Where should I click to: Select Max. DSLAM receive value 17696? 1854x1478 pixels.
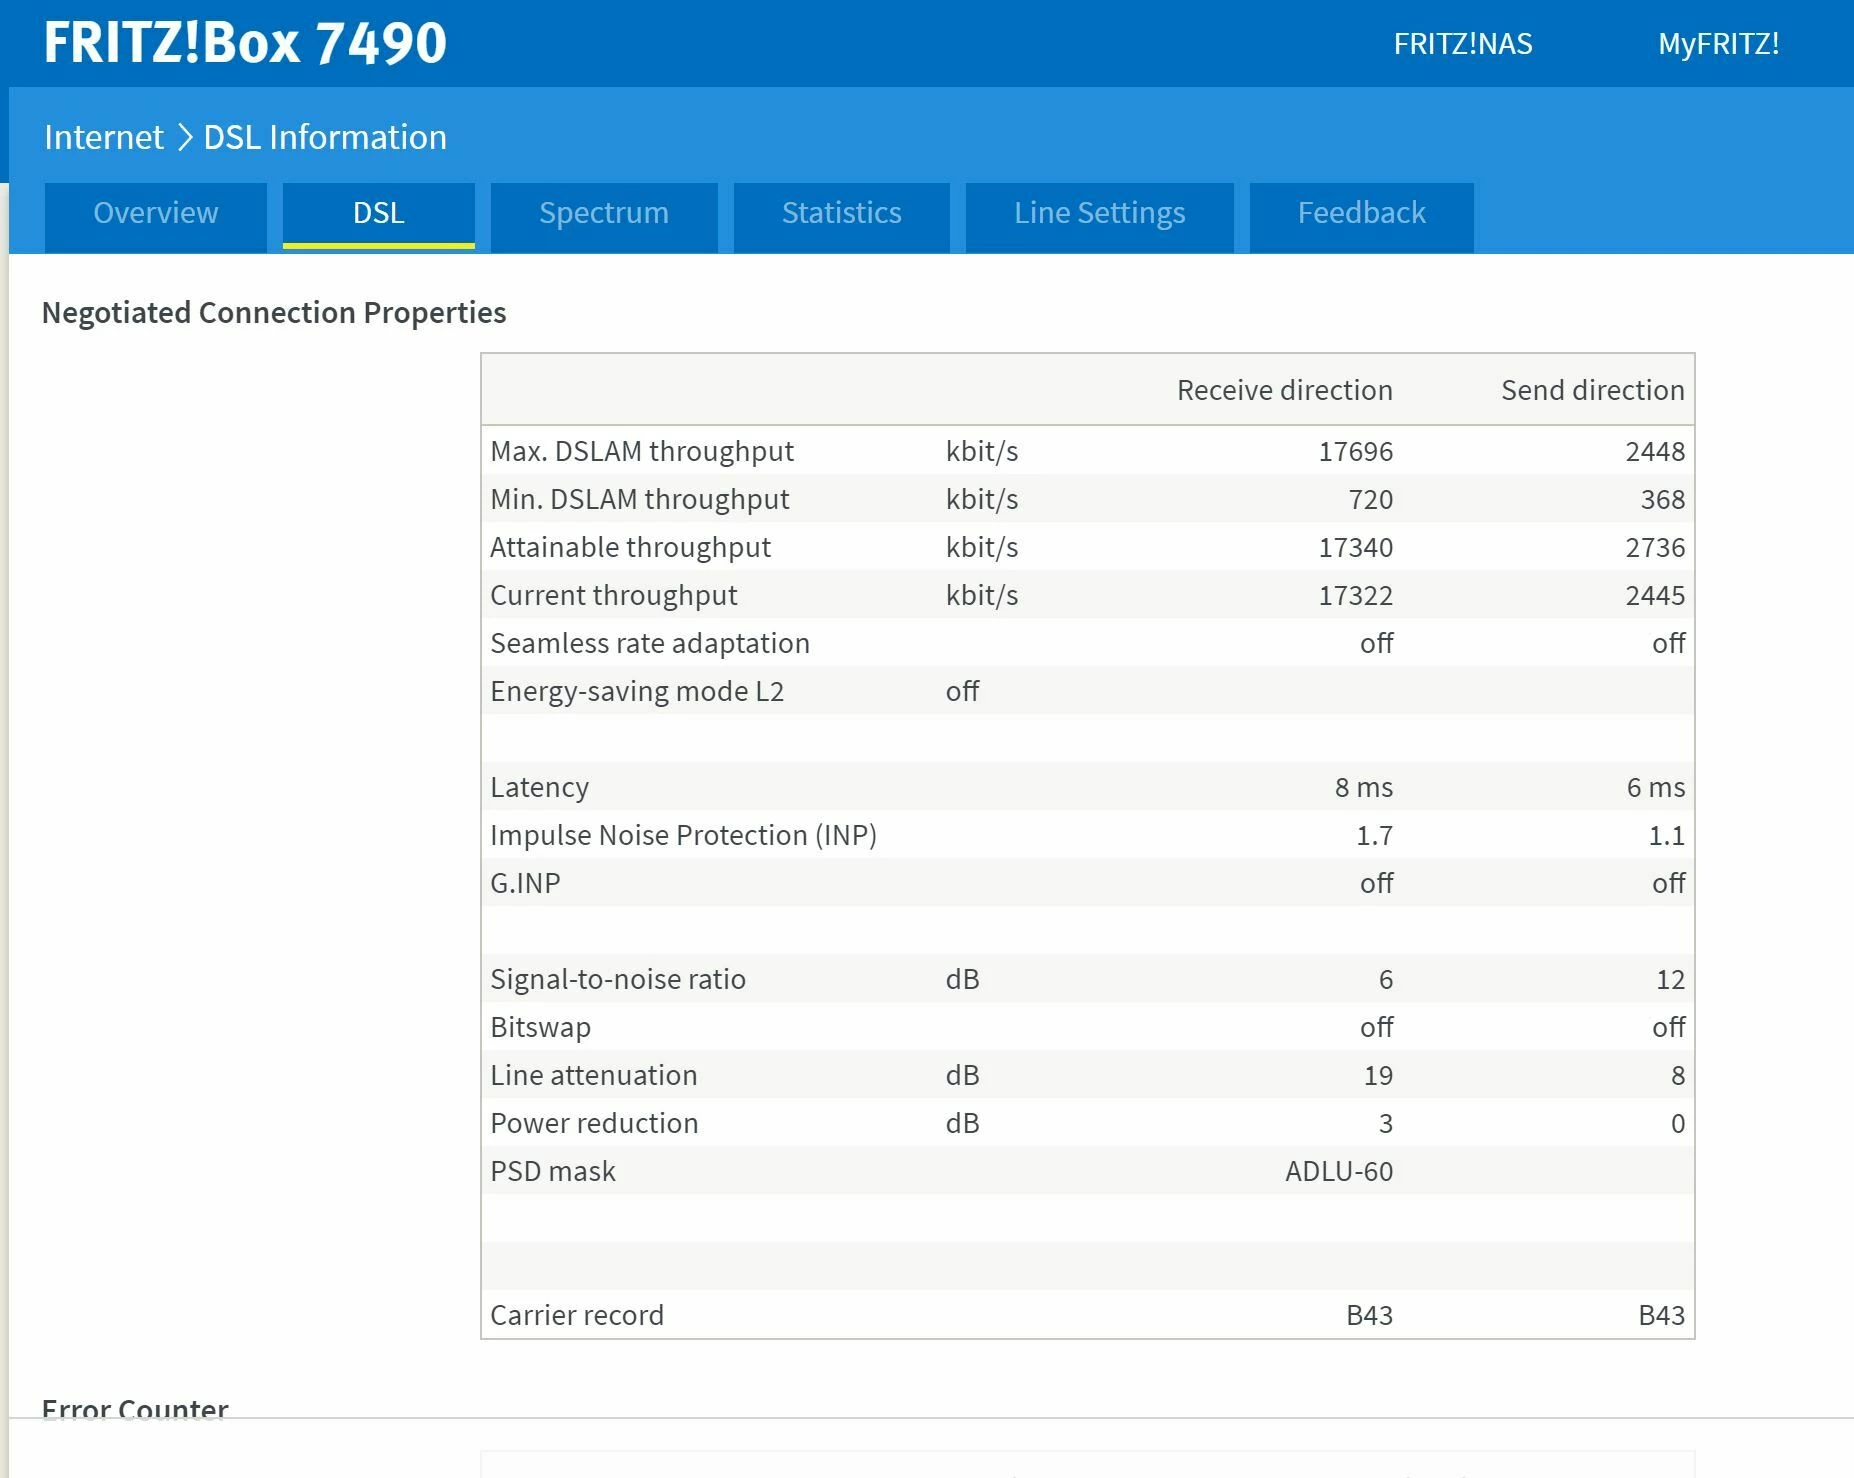pos(1356,451)
